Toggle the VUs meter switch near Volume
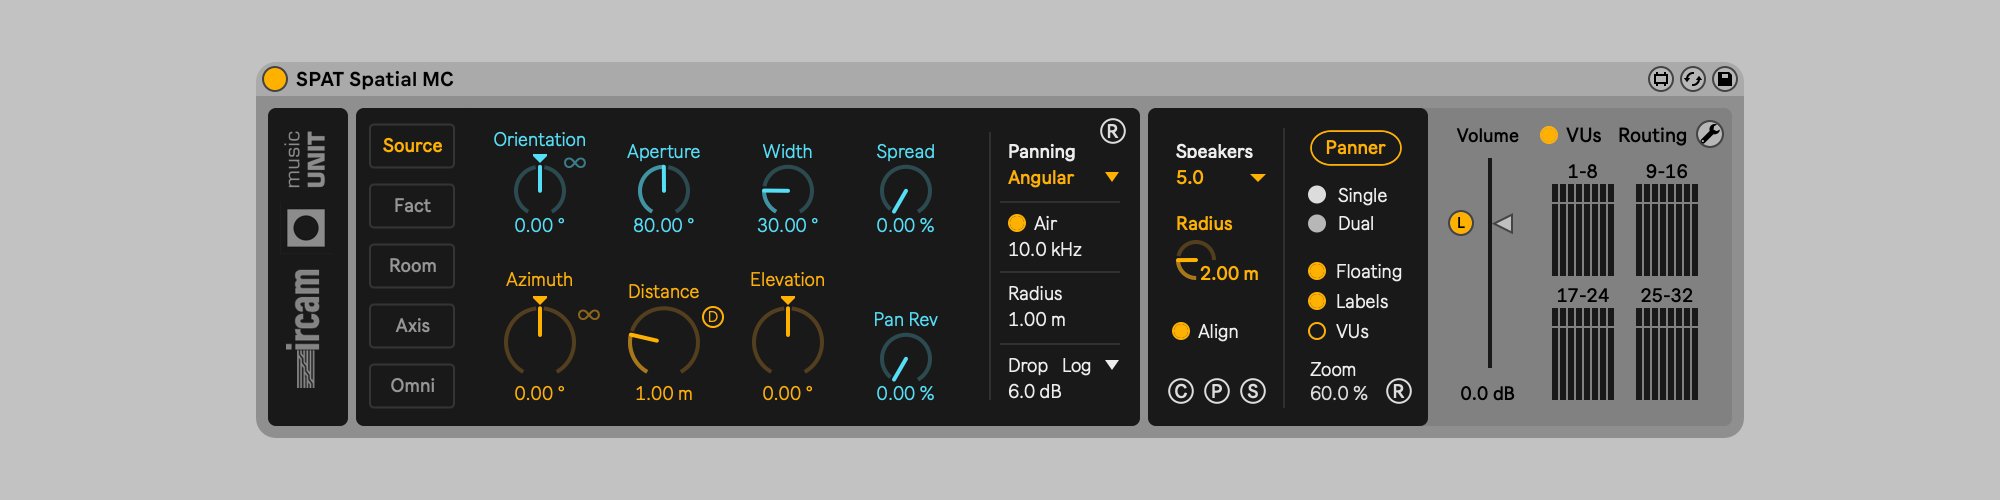Image resolution: width=2000 pixels, height=500 pixels. click(x=1549, y=135)
